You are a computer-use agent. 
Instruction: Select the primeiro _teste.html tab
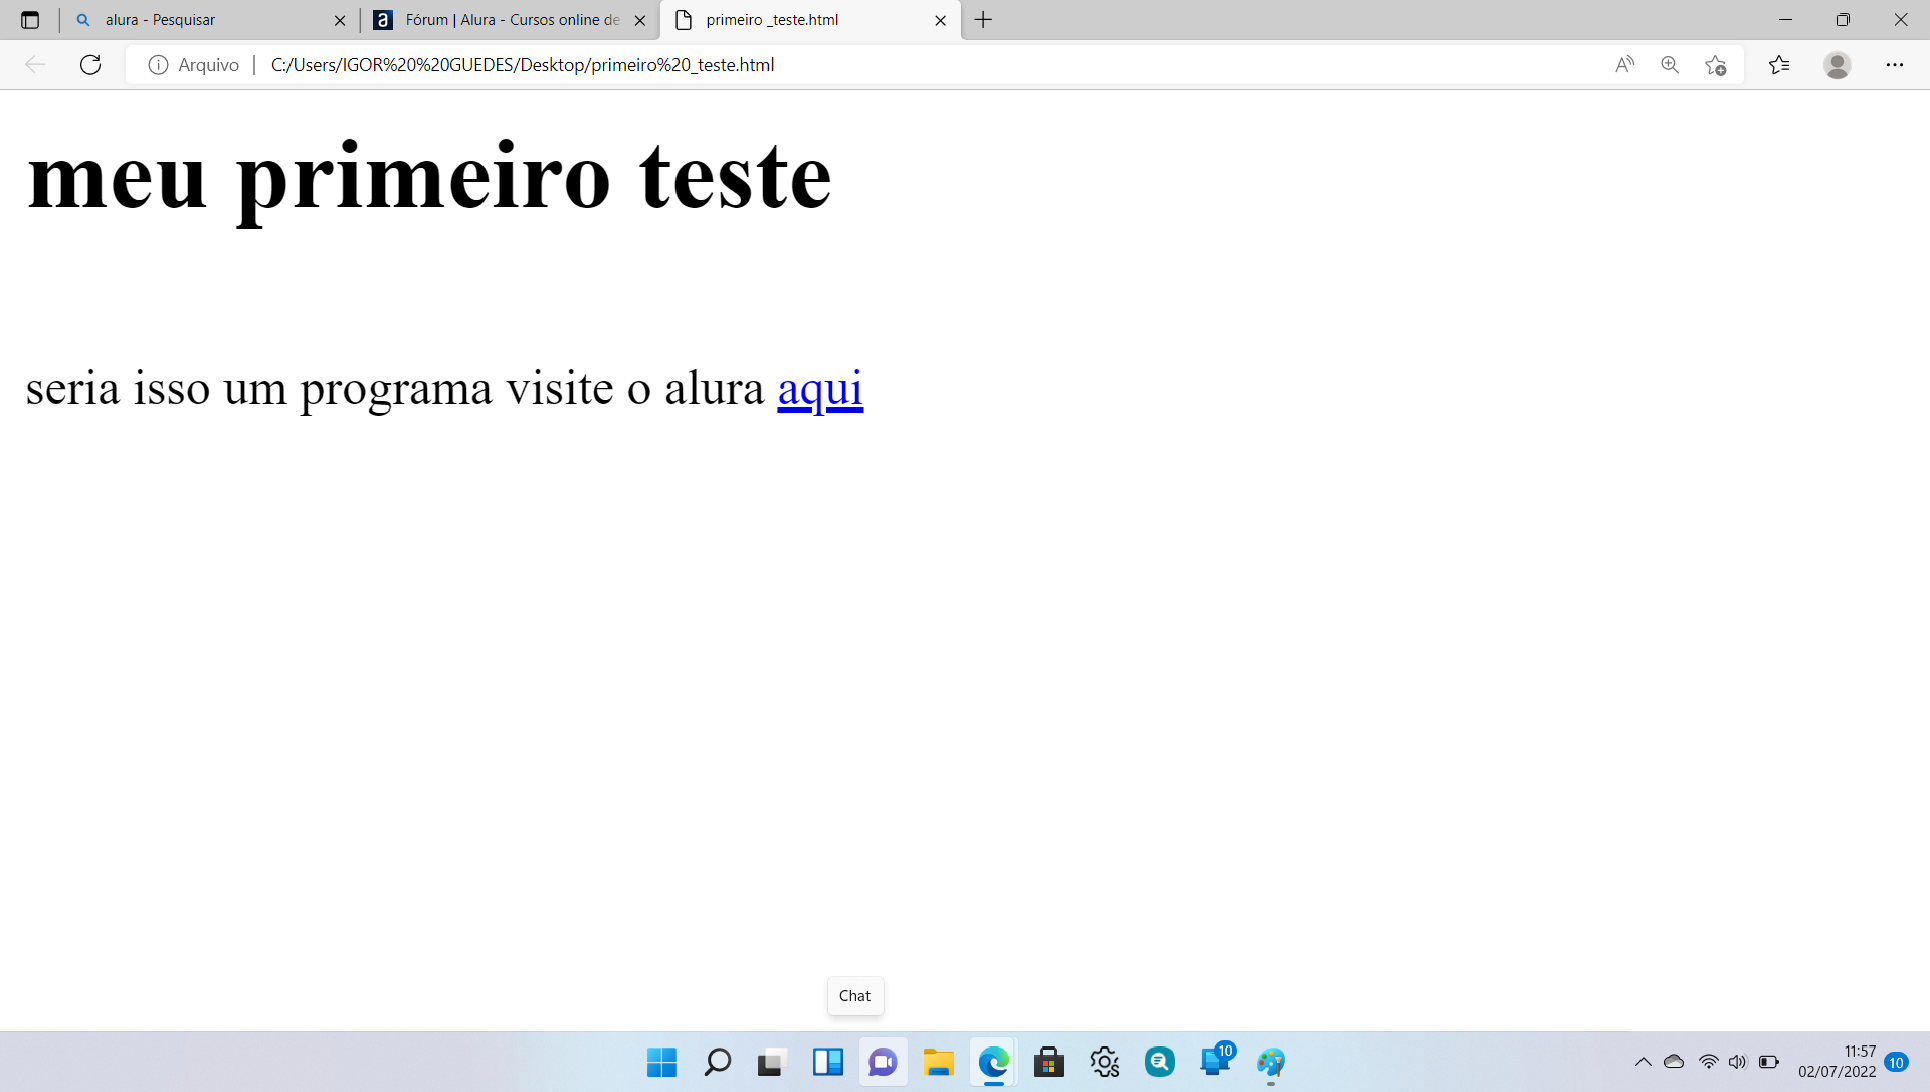point(810,20)
